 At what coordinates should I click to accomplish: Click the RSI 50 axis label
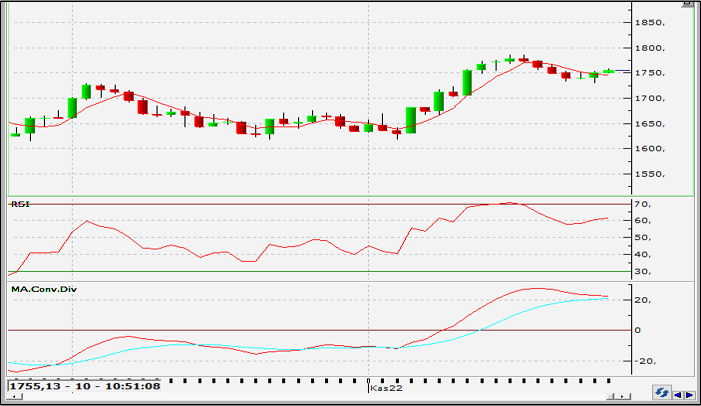click(x=643, y=237)
